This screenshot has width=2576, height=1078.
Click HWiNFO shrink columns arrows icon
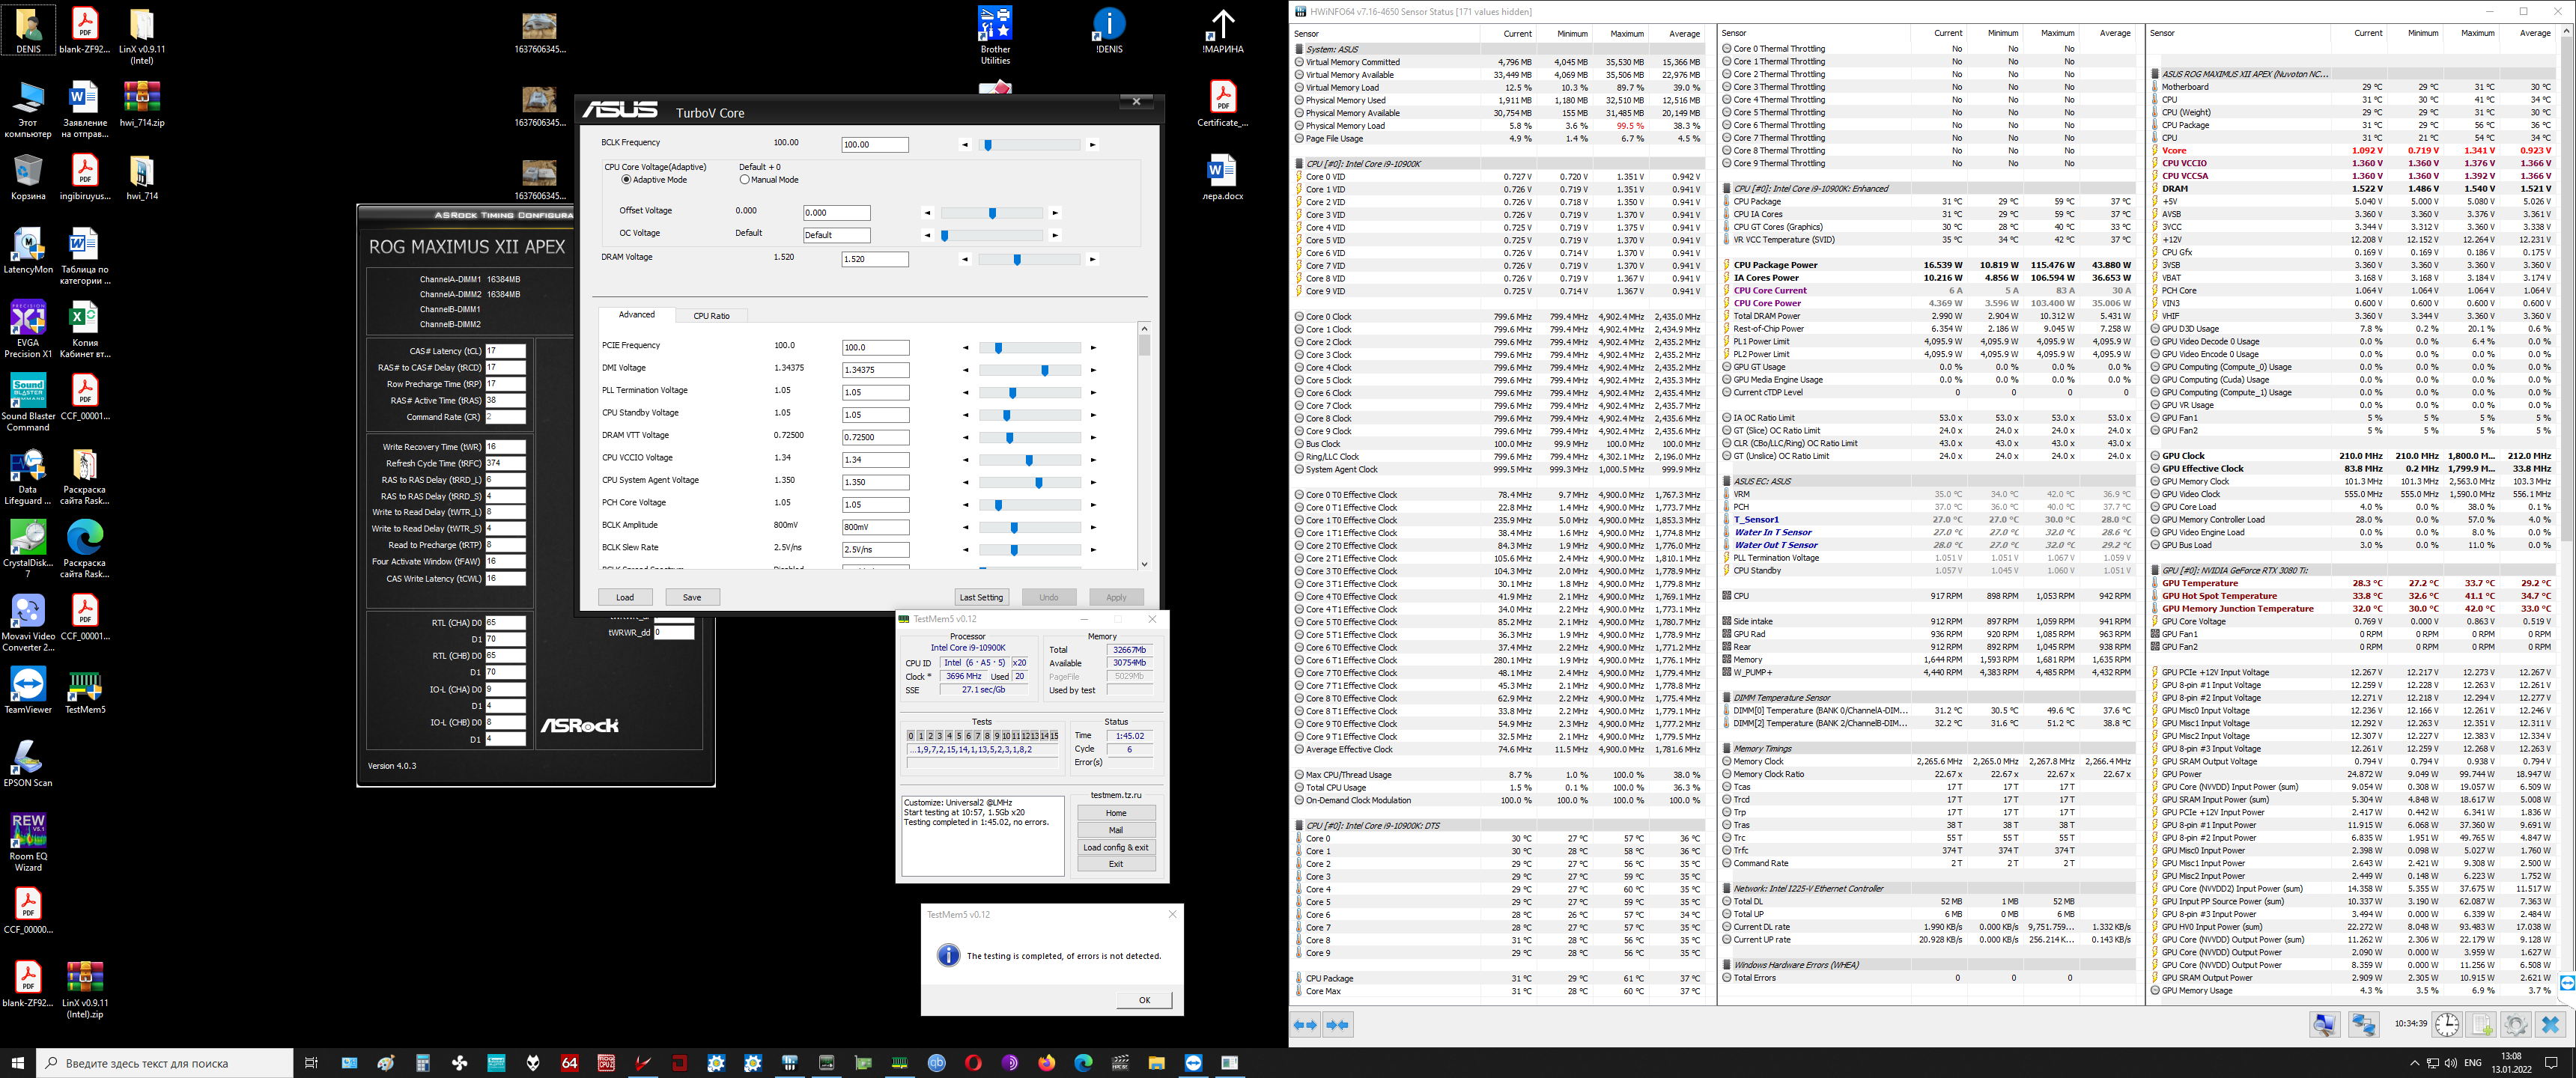(x=1338, y=1025)
